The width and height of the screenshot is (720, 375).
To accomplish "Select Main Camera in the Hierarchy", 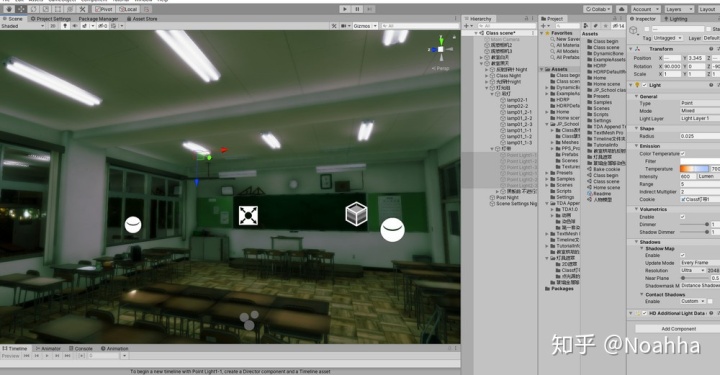I will 505,39.
